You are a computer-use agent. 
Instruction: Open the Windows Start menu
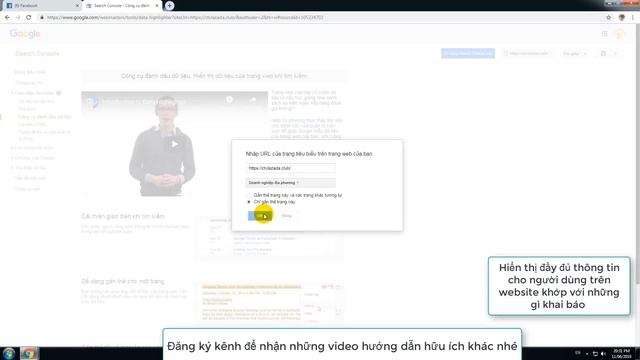pos(9,353)
